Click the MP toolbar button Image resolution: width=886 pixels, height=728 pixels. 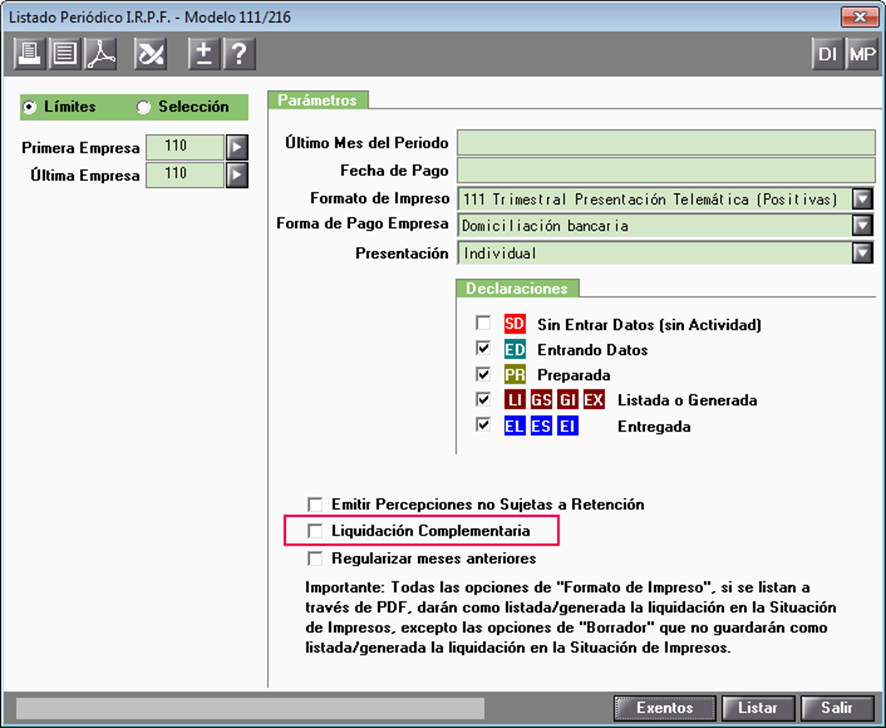click(x=861, y=55)
